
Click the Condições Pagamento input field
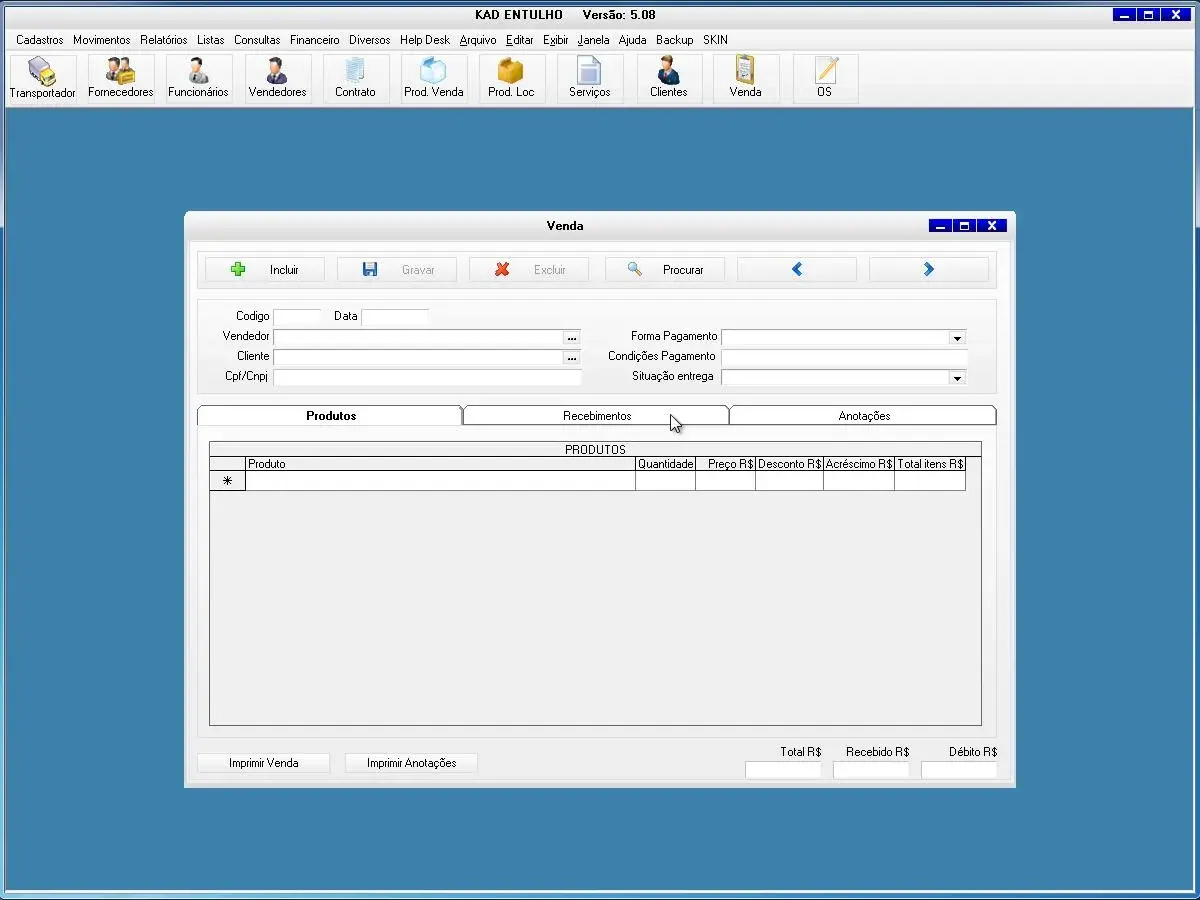844,358
